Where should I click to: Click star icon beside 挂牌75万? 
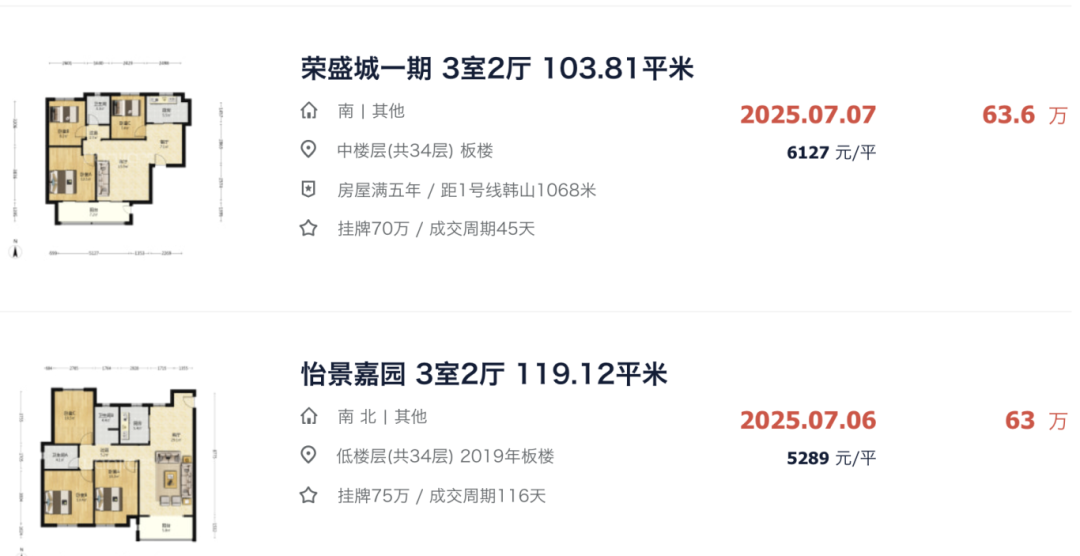[x=309, y=495]
